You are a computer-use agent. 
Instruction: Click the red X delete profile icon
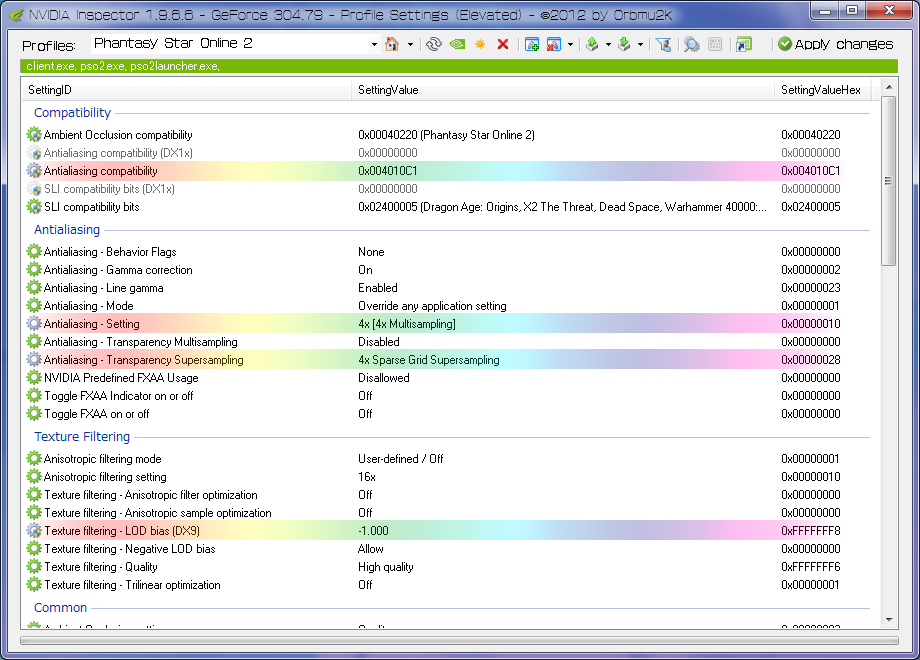(503, 44)
